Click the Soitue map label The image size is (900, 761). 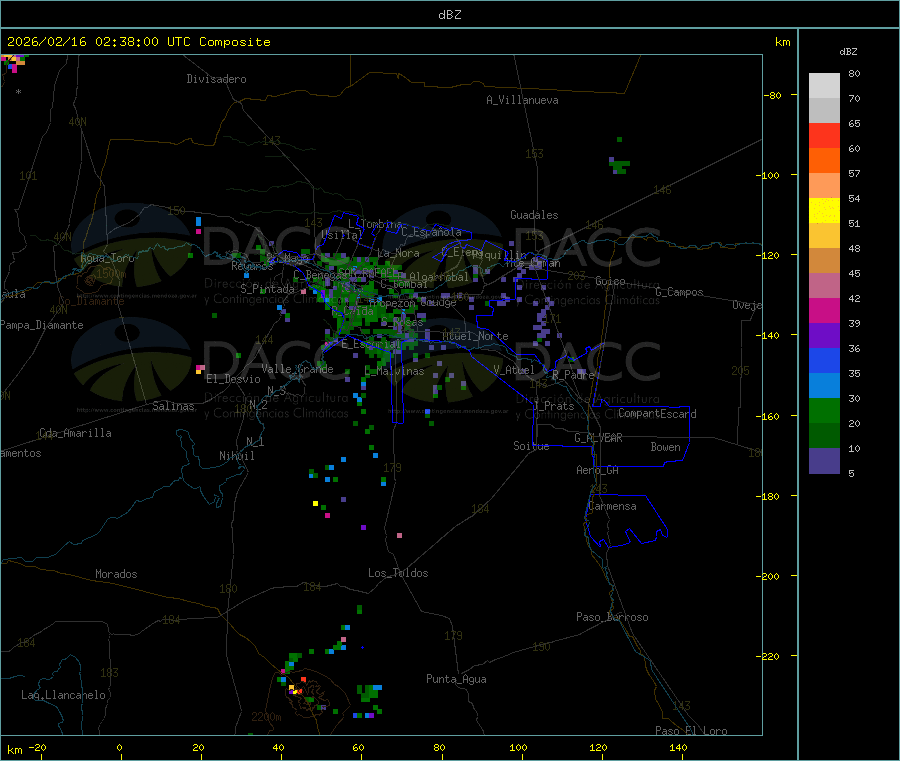point(531,446)
